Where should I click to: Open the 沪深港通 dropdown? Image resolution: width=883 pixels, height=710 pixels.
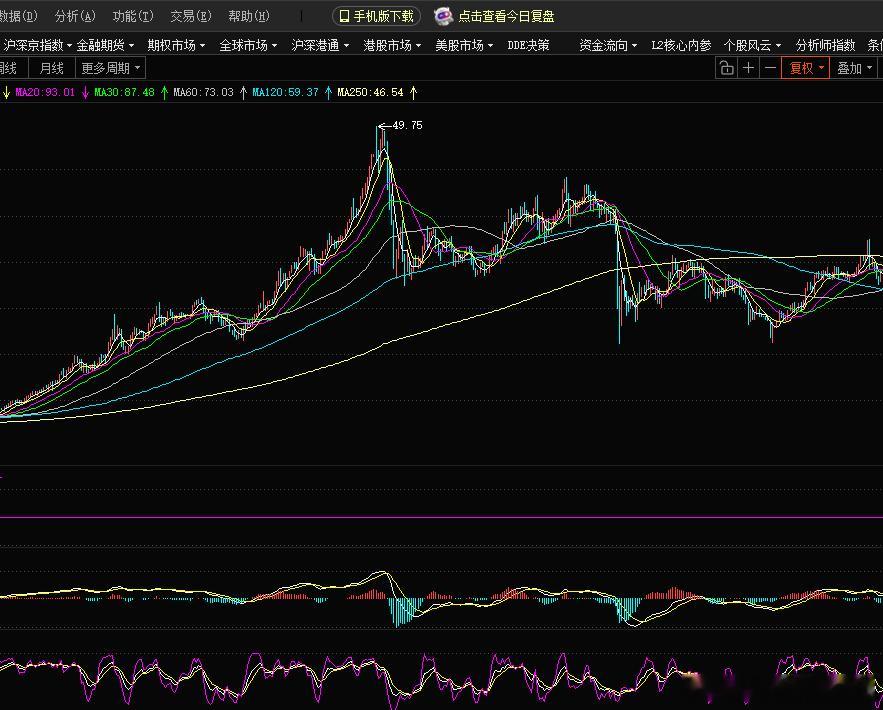click(320, 45)
